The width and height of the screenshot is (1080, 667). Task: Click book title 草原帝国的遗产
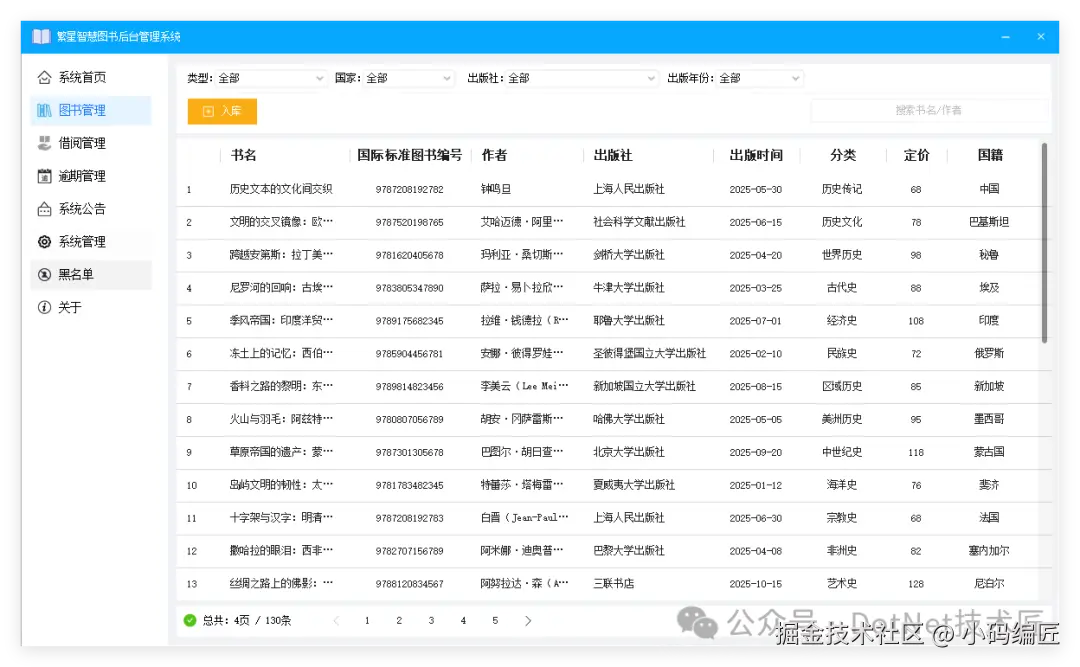[x=281, y=453]
